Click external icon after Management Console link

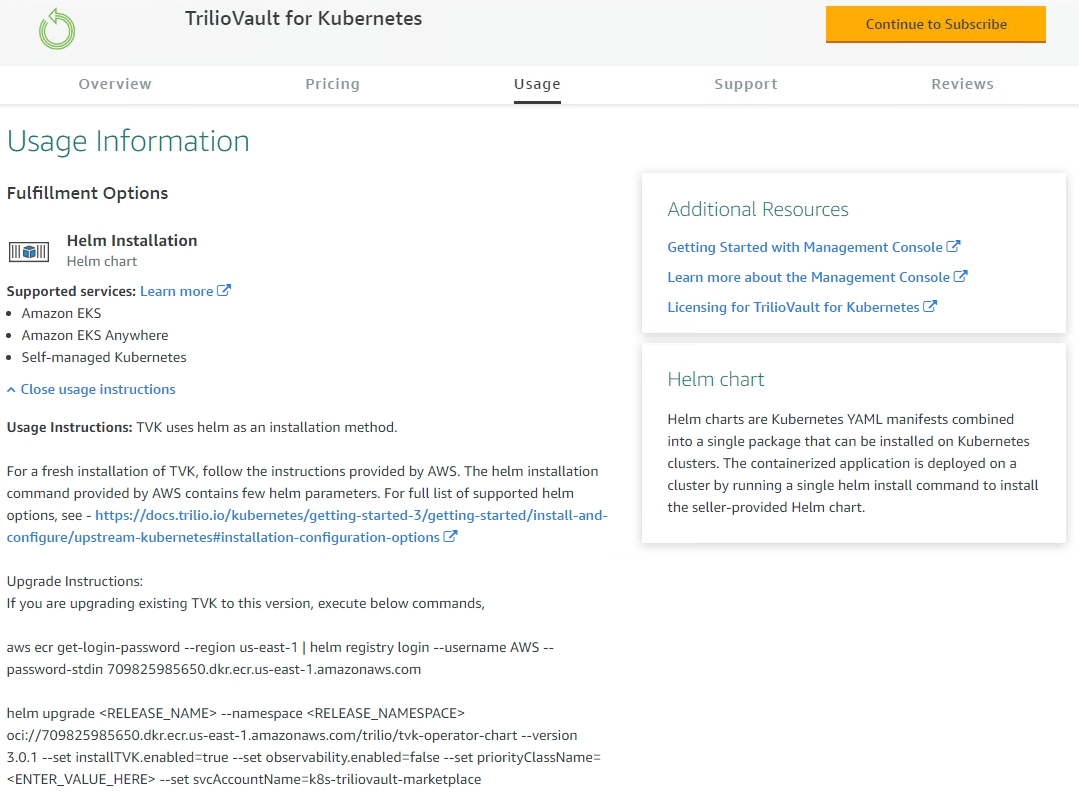961,277
